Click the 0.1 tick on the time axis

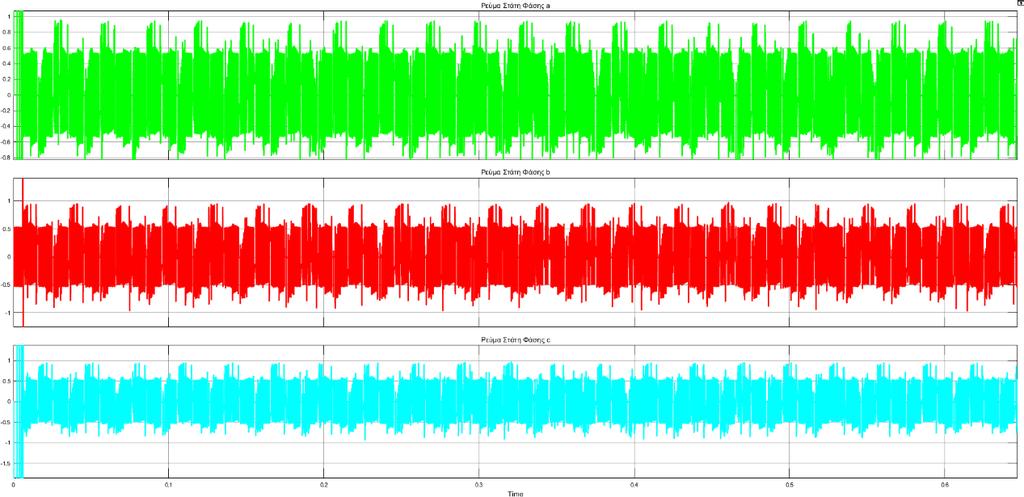point(168,486)
